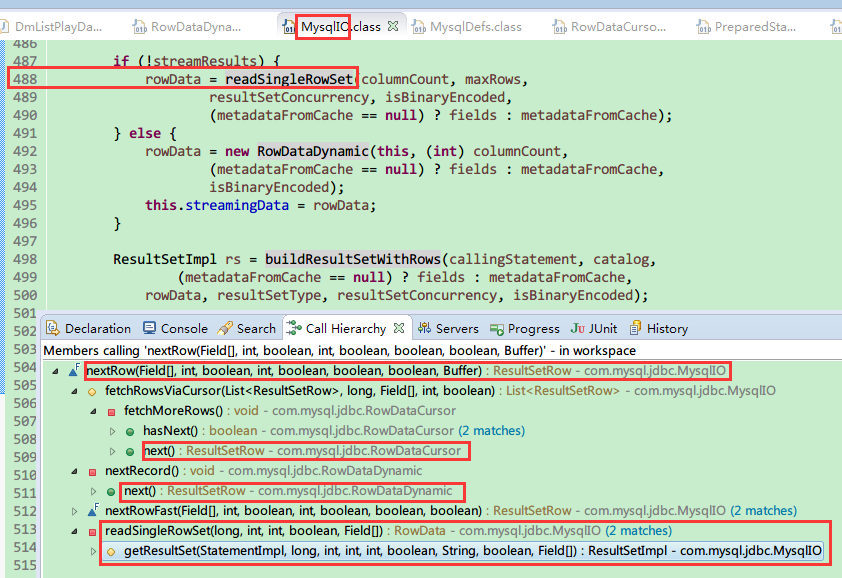
Task: Click RowDataDynamic constructor on line 492
Action: [x=313, y=151]
